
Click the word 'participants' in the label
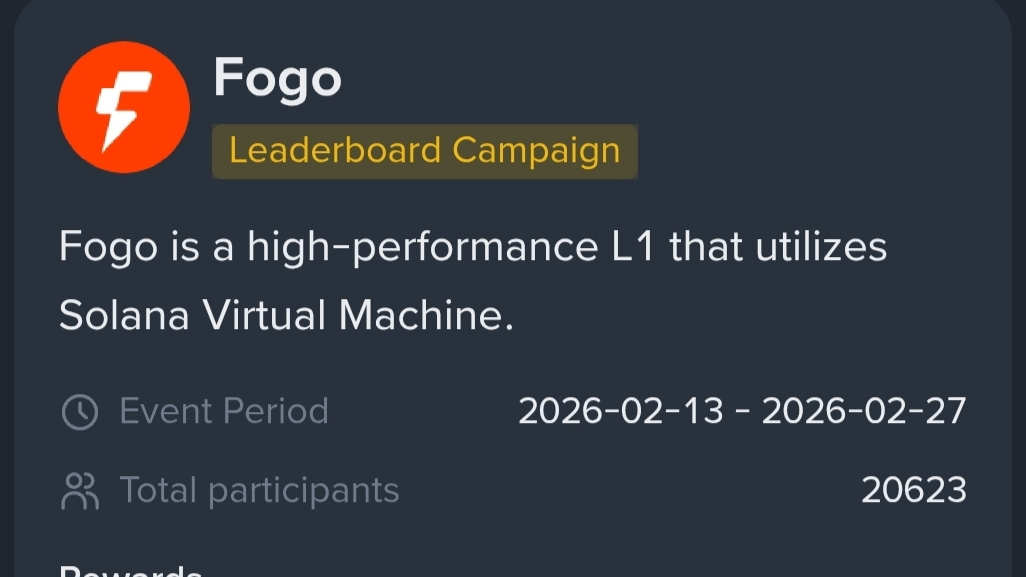click(303, 490)
